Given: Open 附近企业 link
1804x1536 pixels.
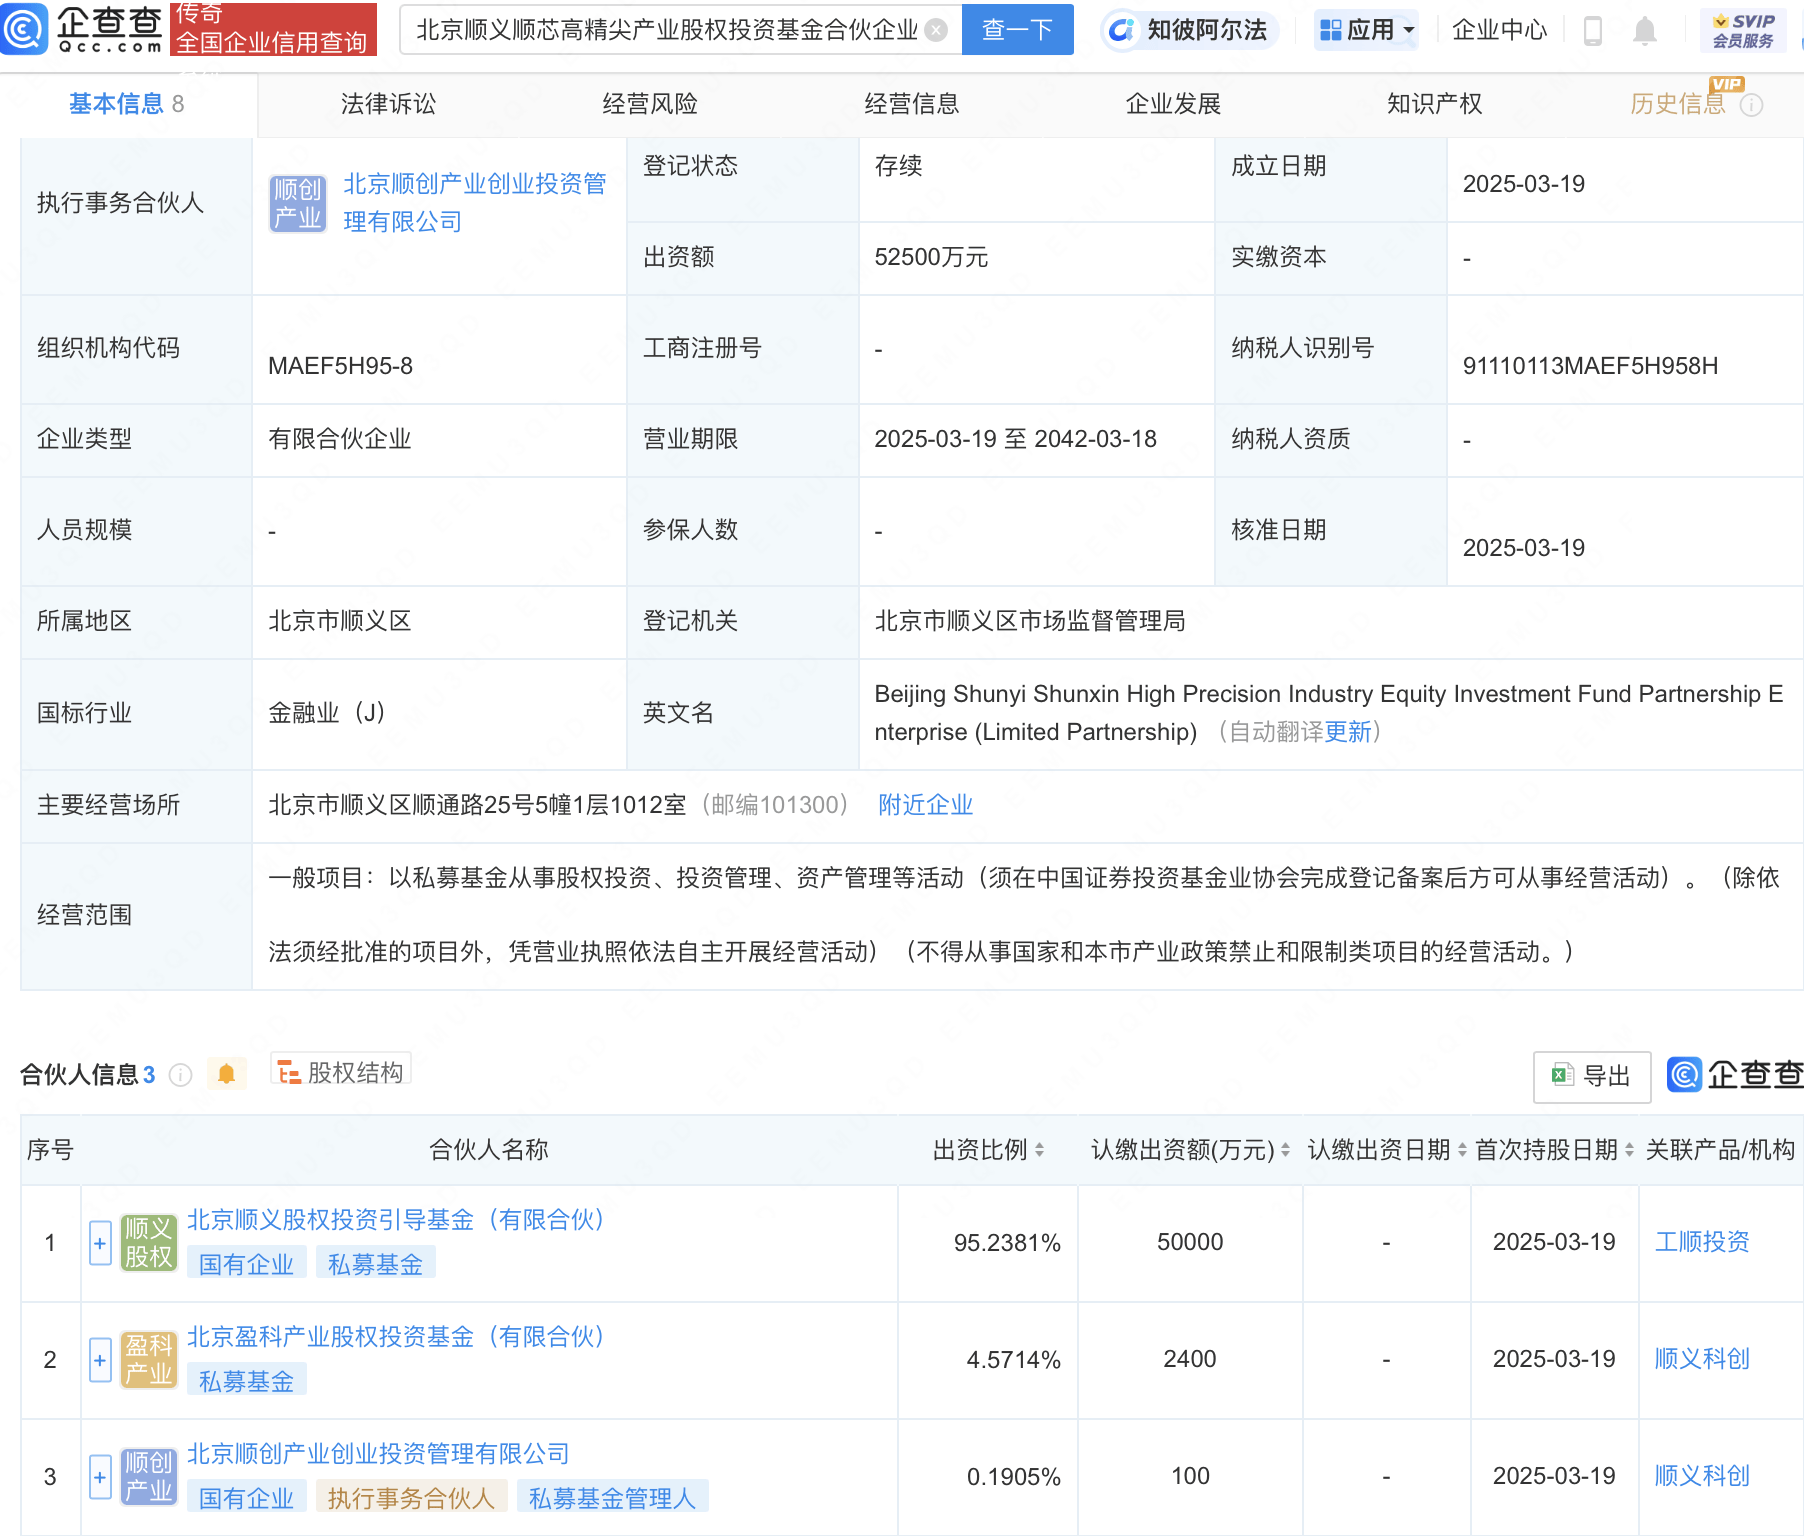Looking at the screenshot, I should pos(926,805).
